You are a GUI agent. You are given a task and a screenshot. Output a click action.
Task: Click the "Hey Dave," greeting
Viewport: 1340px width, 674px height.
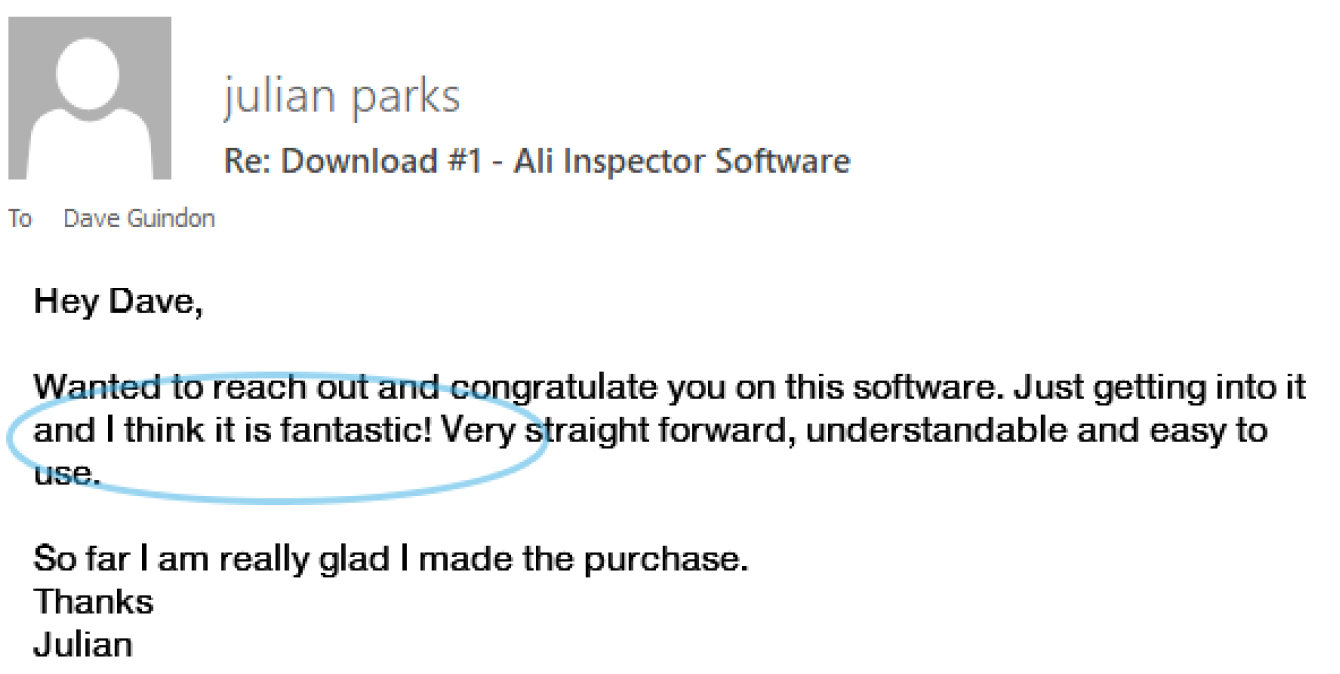coord(118,301)
